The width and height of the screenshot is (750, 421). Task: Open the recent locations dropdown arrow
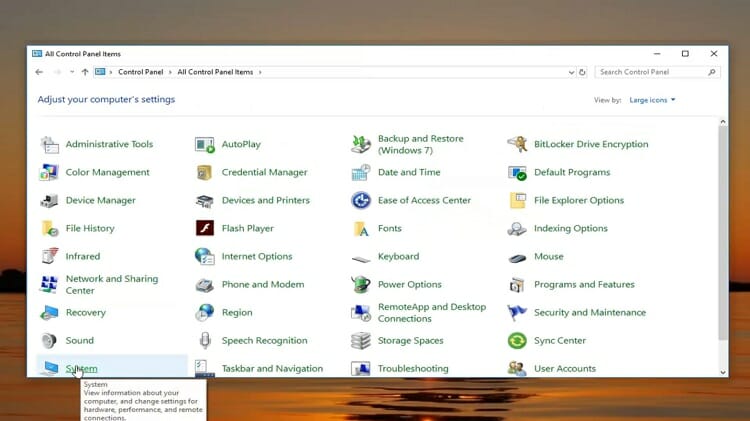click(x=72, y=72)
